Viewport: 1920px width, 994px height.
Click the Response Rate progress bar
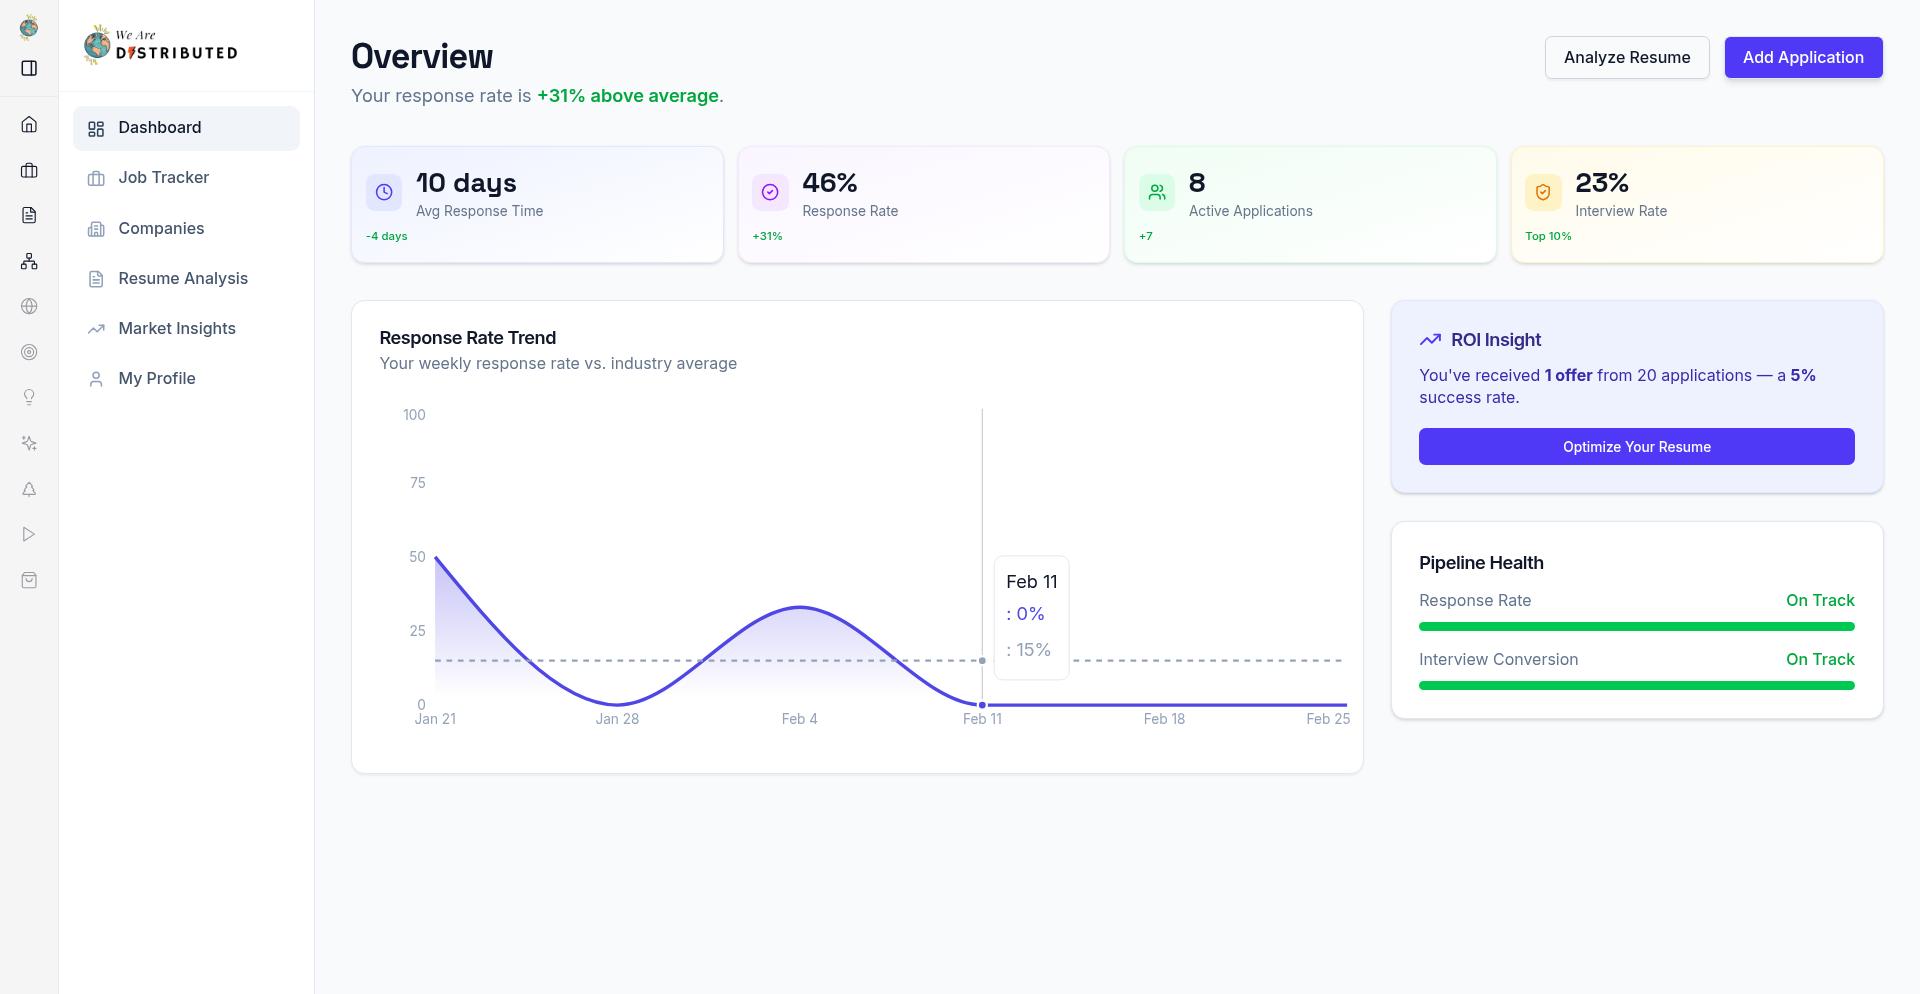point(1636,626)
